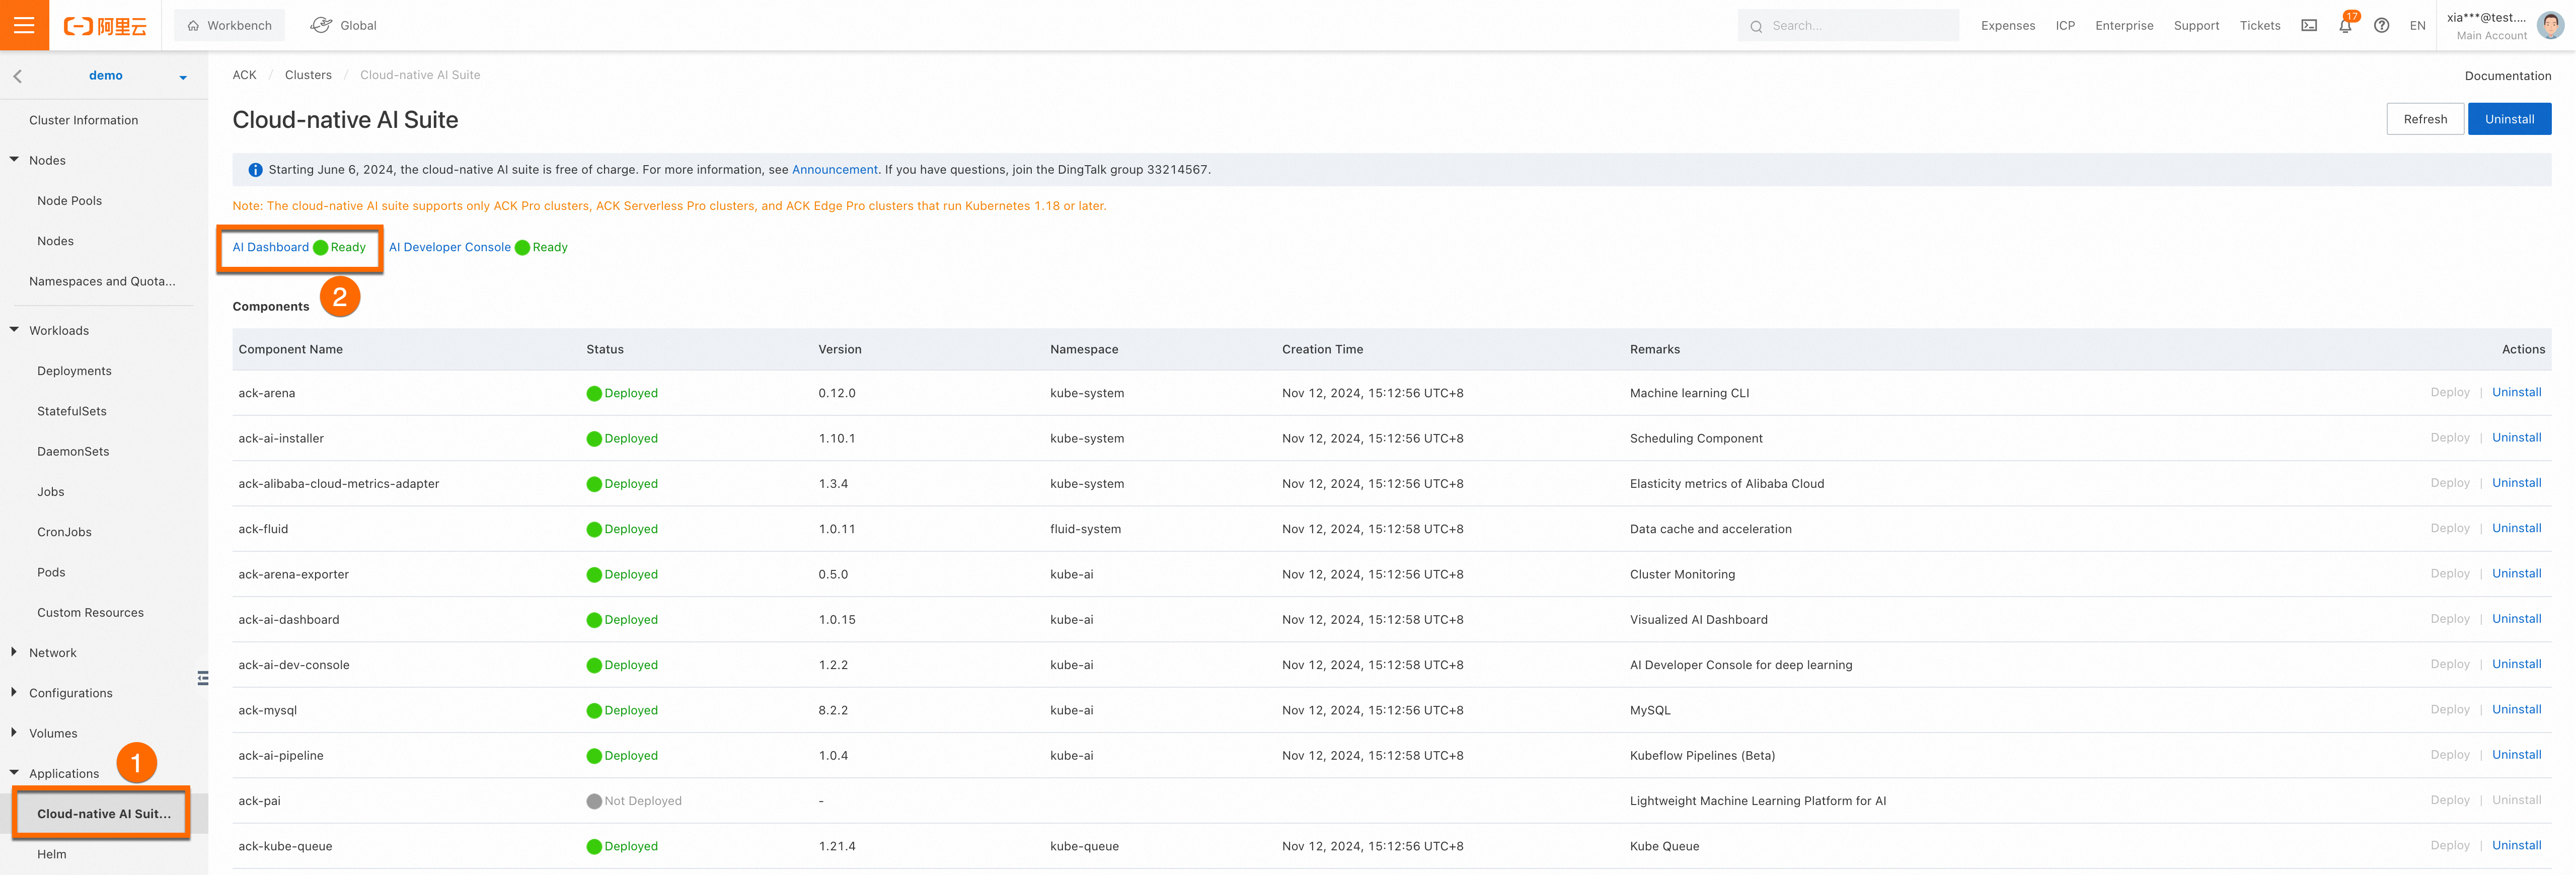Collapse sidebar with the handle icon
The image size is (2576, 875).
click(x=203, y=678)
